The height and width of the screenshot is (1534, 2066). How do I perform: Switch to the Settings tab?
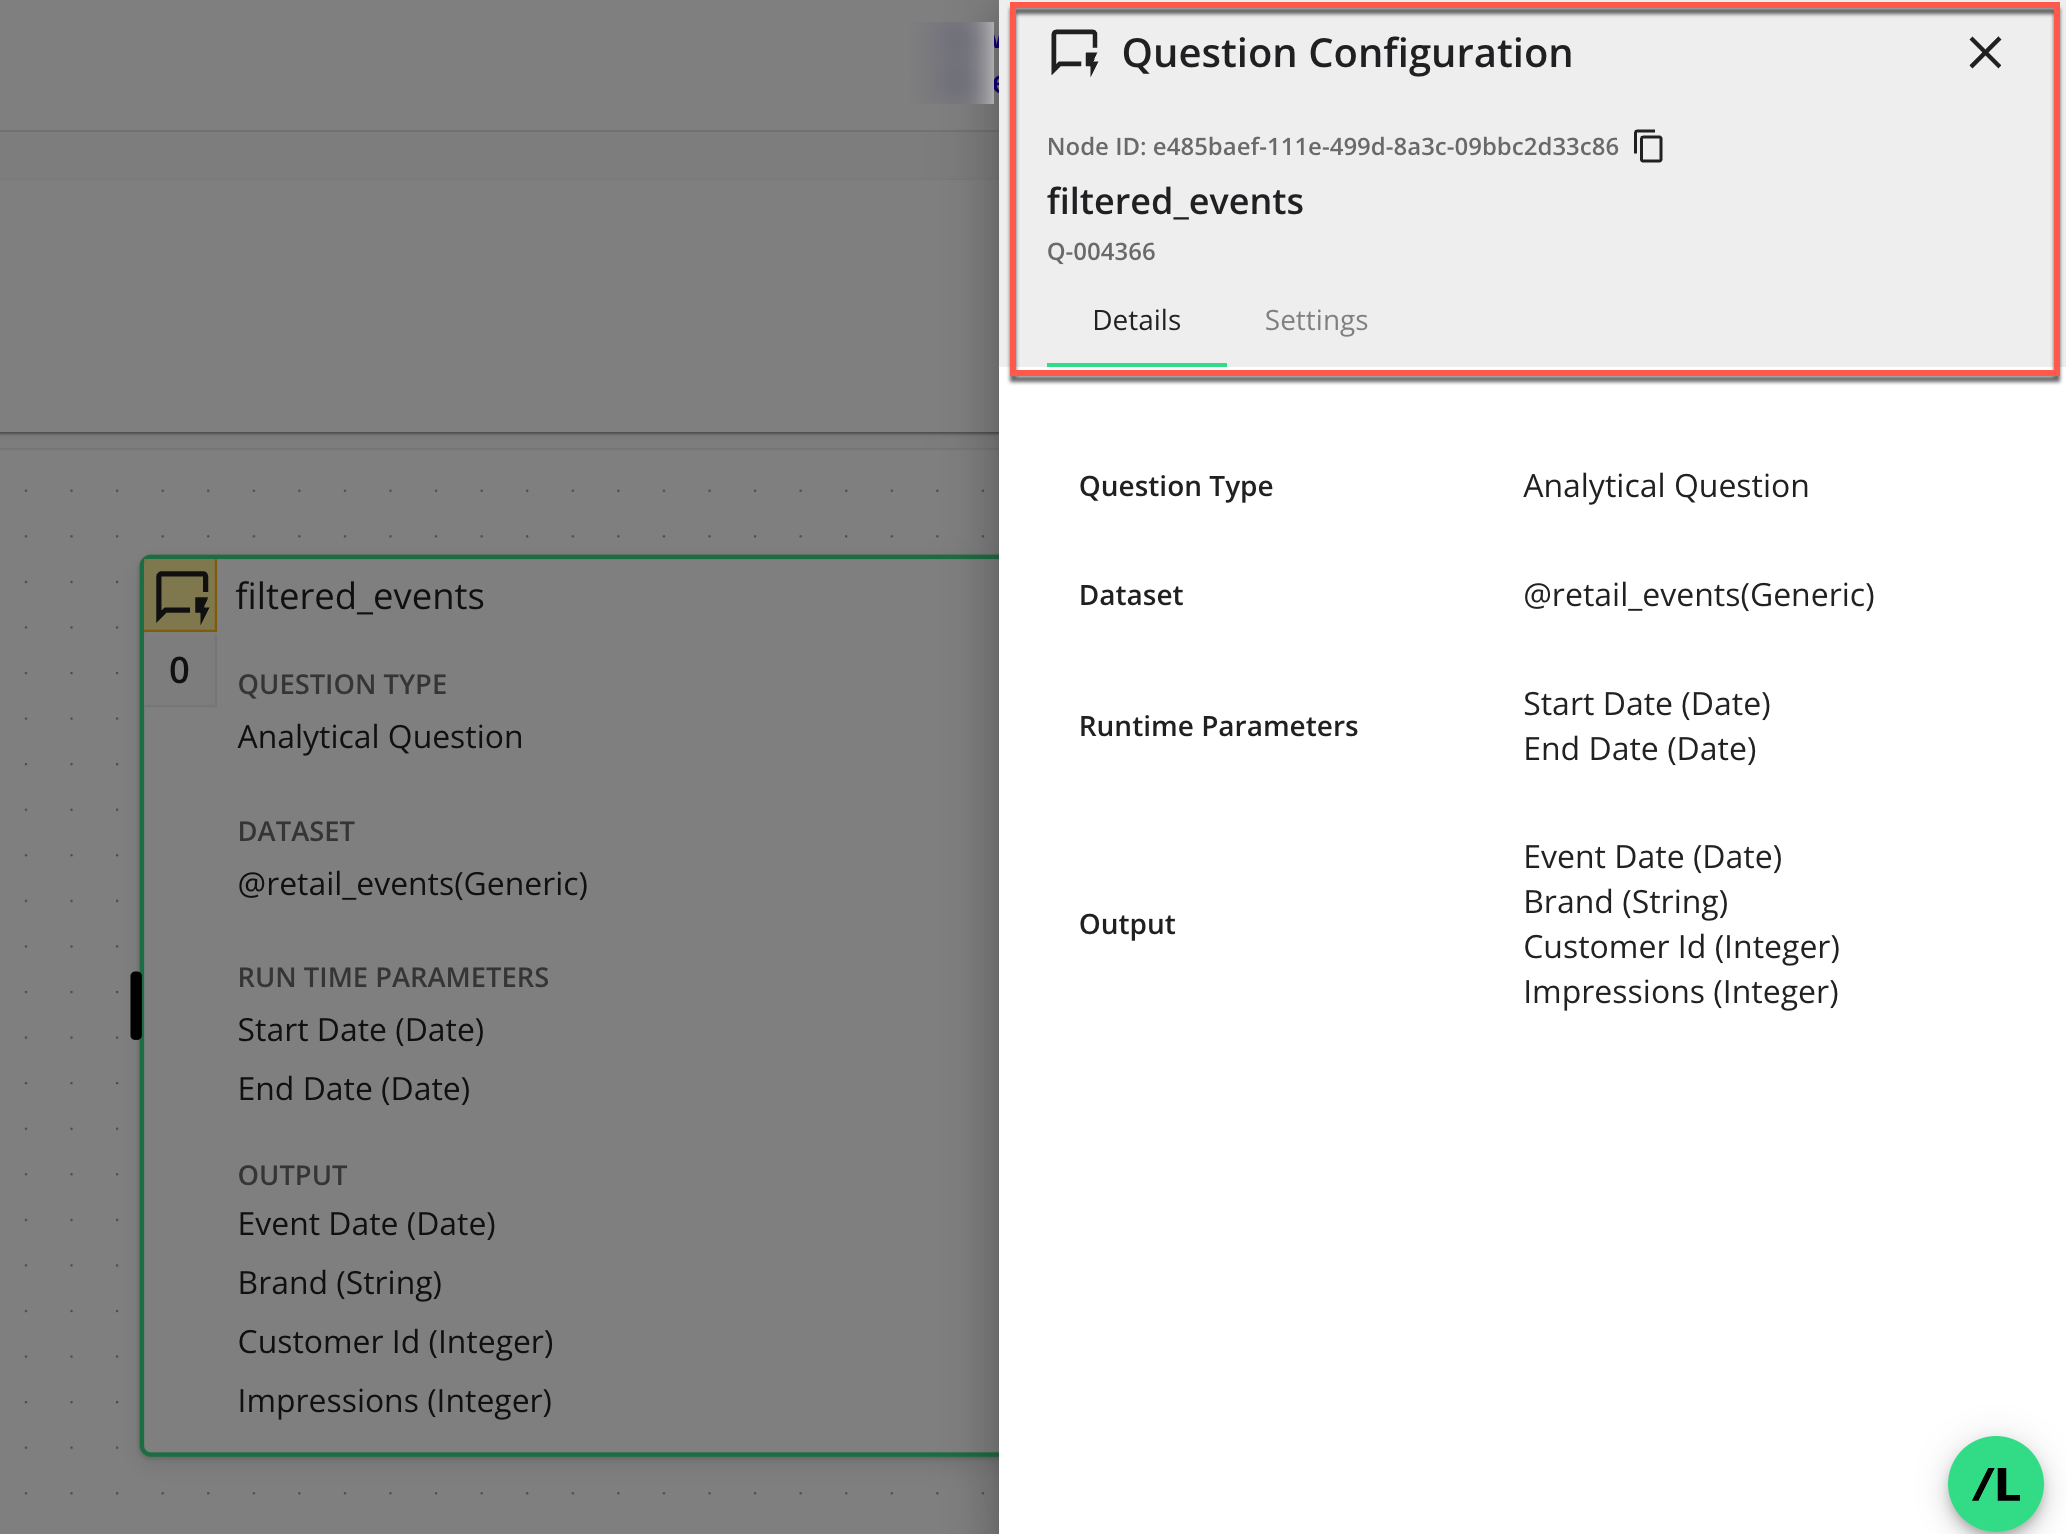(1315, 320)
